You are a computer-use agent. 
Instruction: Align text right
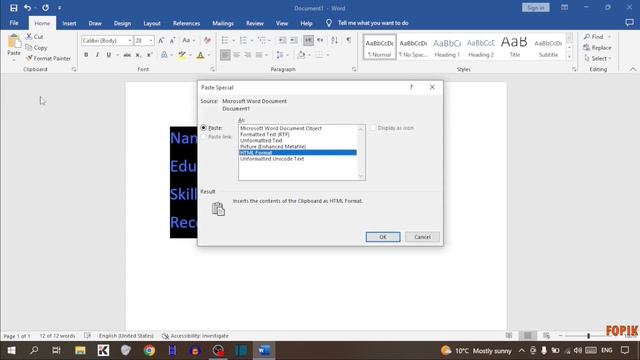(x=248, y=55)
